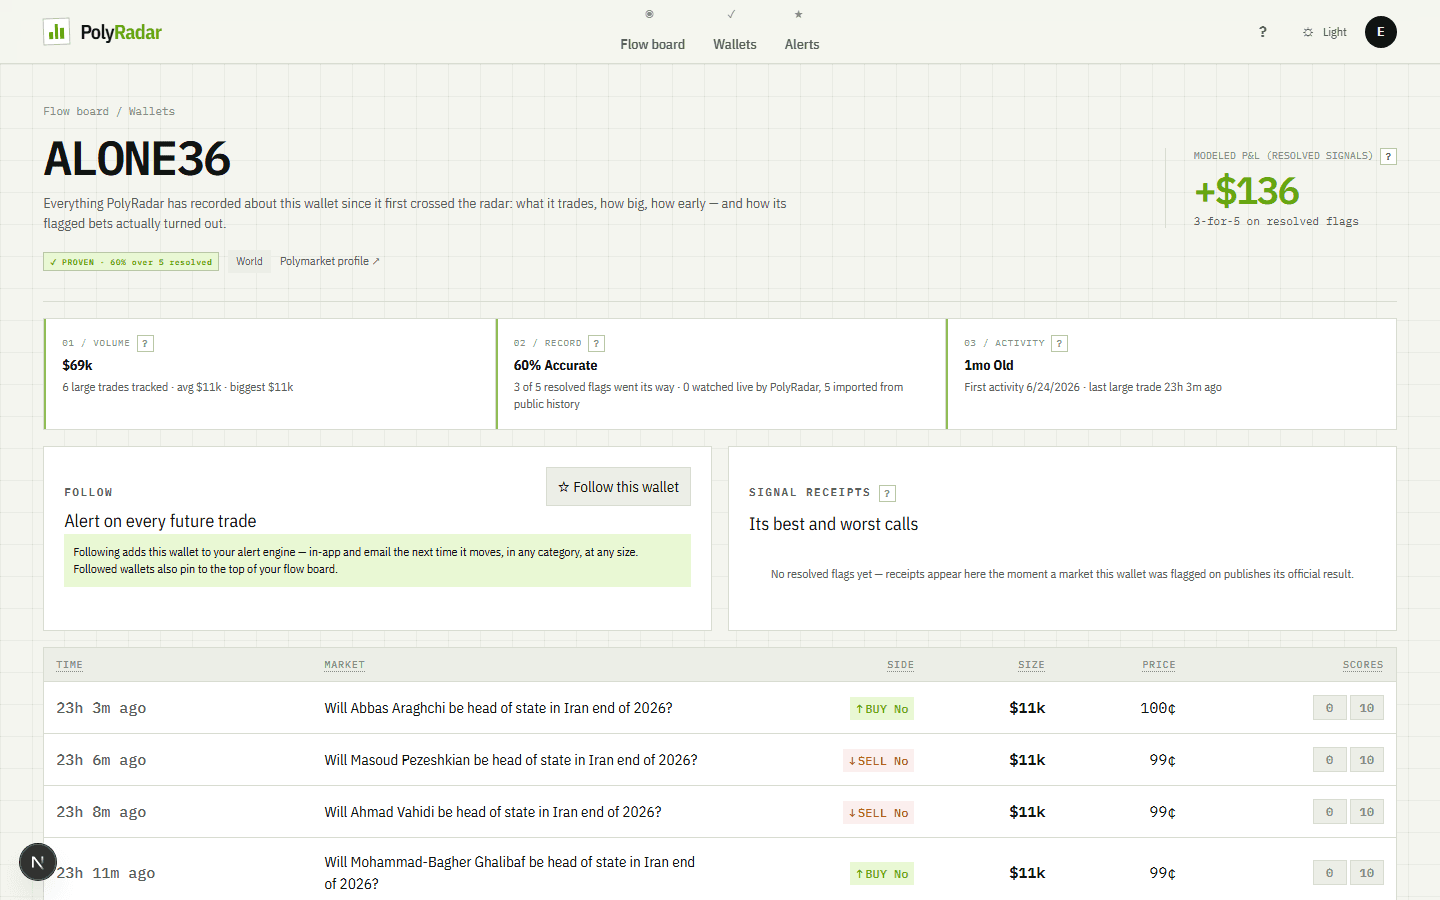Image resolution: width=1440 pixels, height=900 pixels.
Task: Open the round N dev tools badge
Action: coord(38,862)
